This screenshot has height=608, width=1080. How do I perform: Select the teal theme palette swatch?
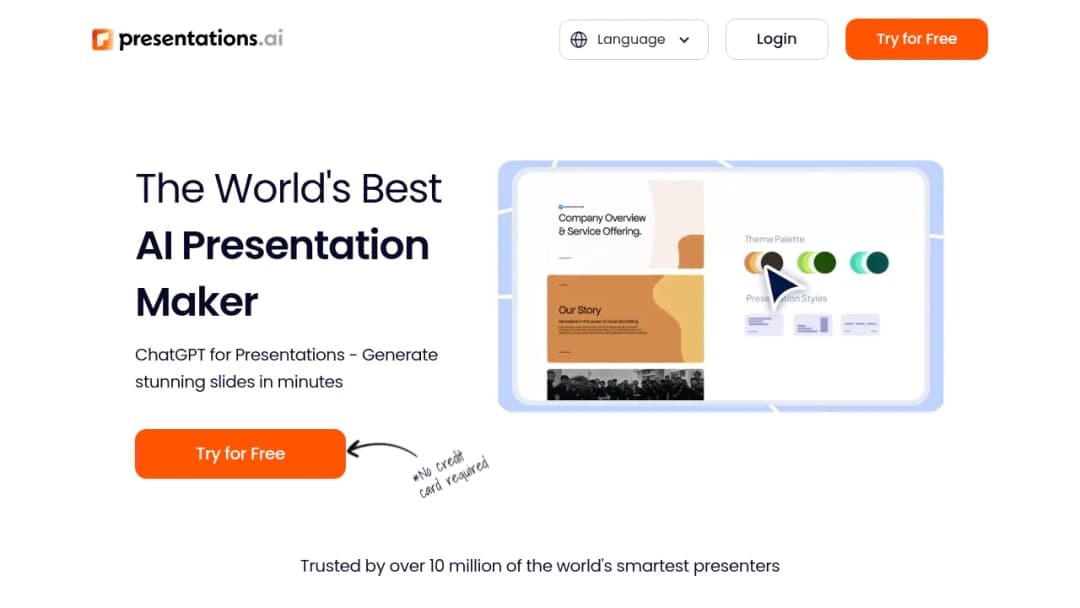869,262
